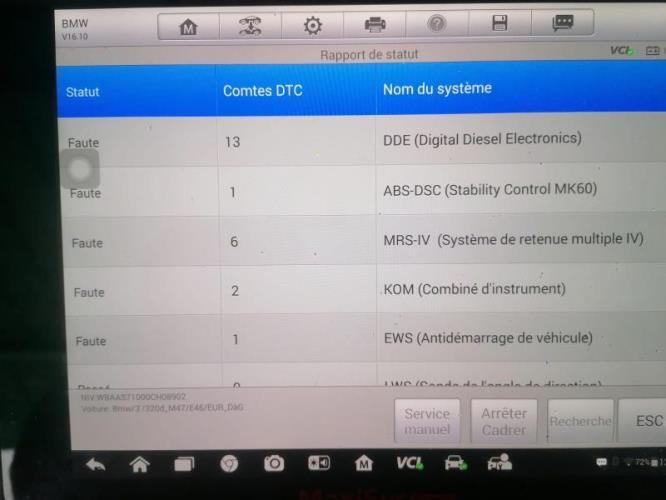
Task: Select Faute status in DDE row
Action: click(x=83, y=143)
